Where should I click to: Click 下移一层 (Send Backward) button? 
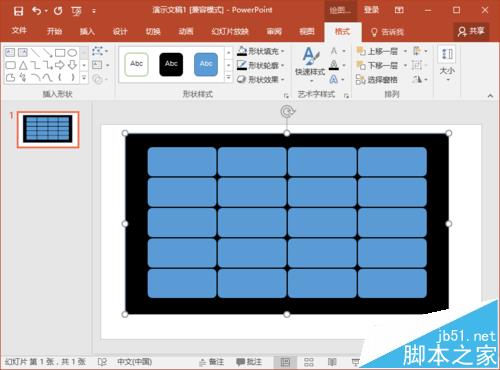377,65
